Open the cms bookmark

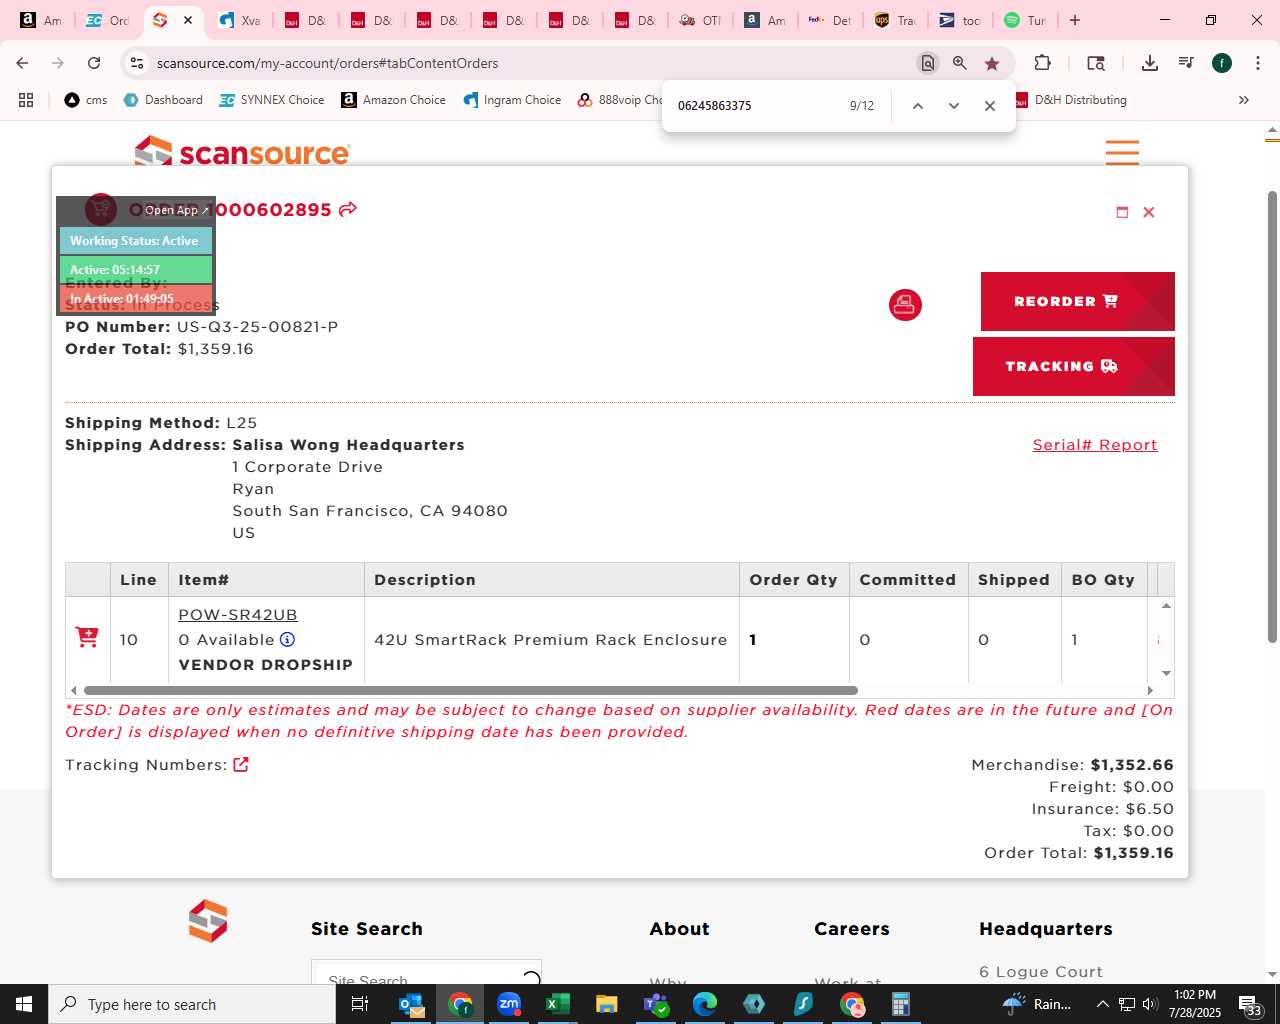click(86, 100)
